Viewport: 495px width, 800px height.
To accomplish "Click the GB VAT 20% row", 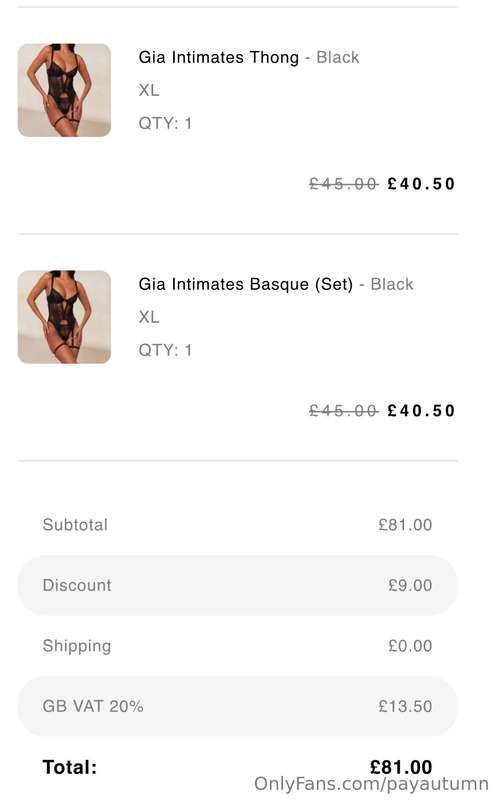I will pyautogui.click(x=237, y=706).
